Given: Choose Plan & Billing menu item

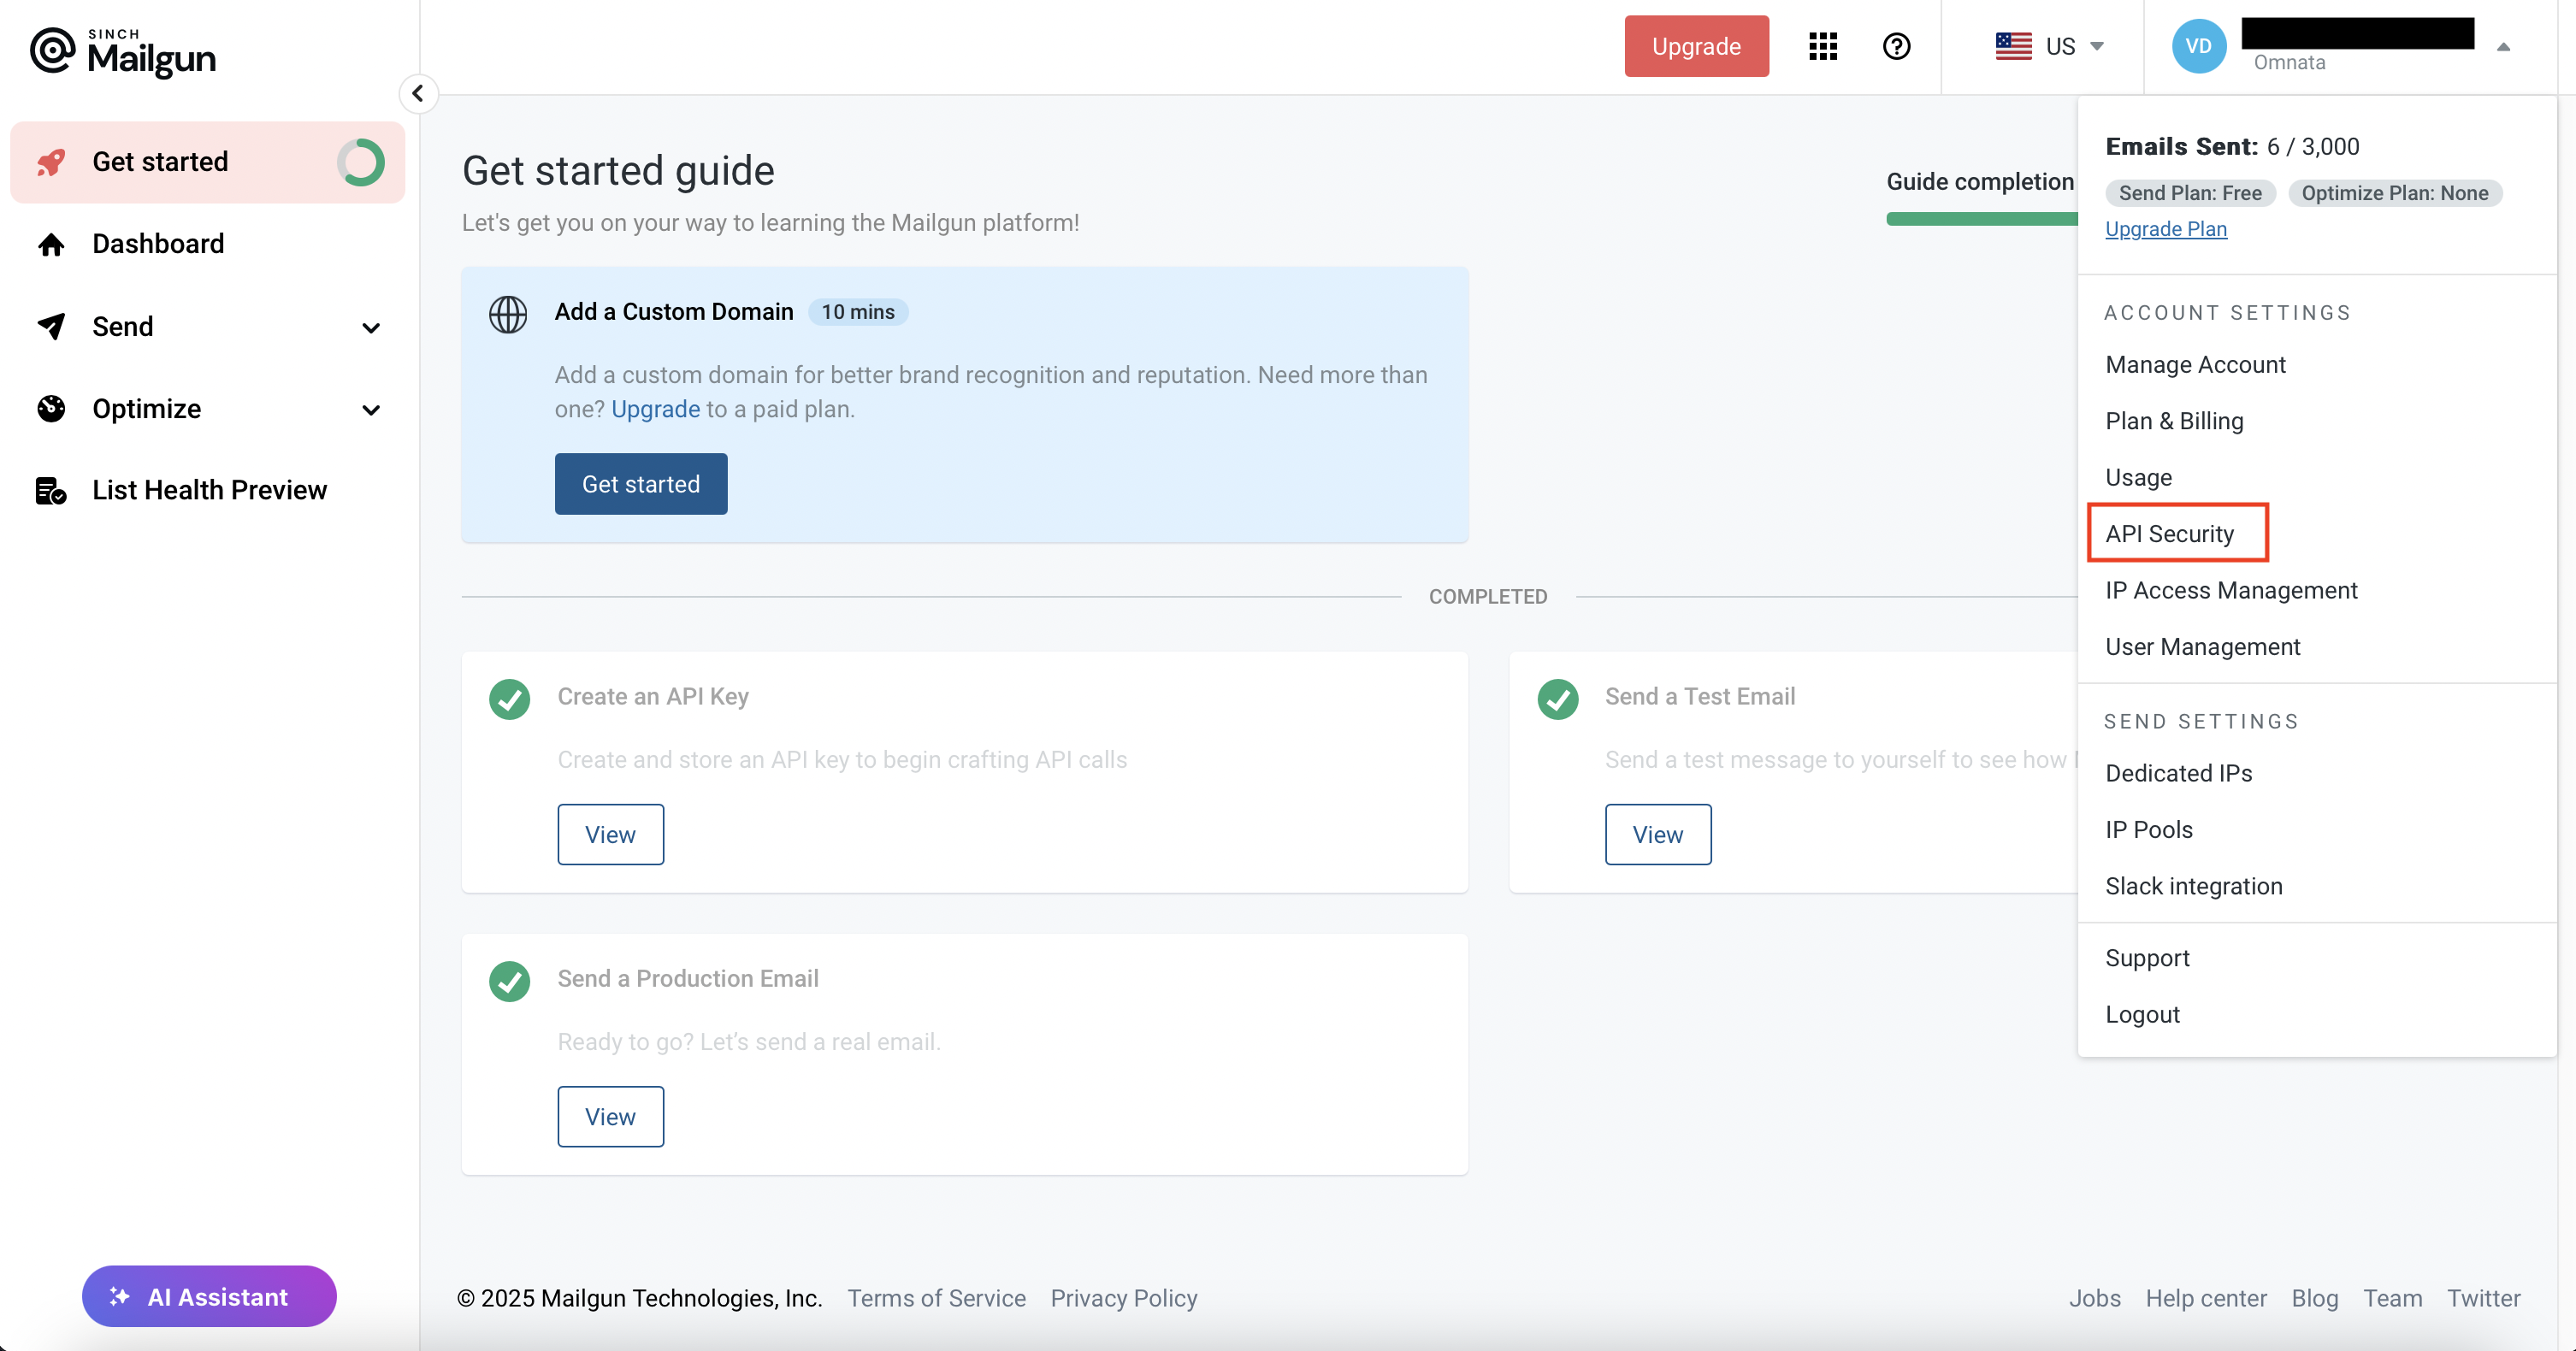Looking at the screenshot, I should [2174, 421].
